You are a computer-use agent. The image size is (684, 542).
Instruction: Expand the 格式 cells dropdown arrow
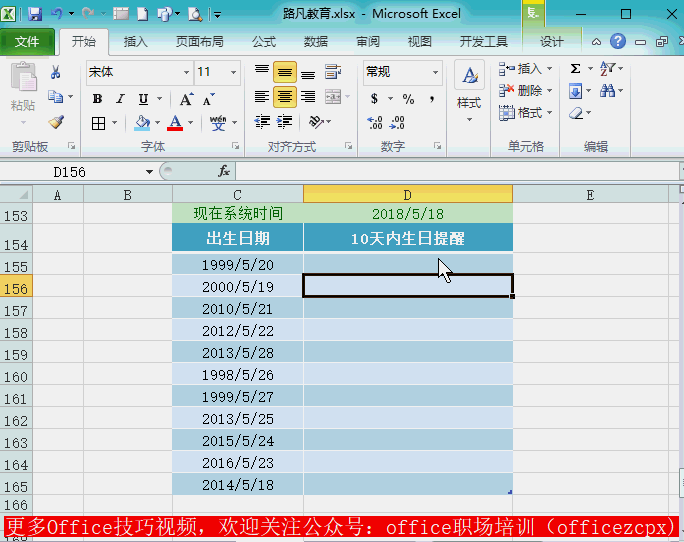click(549, 113)
